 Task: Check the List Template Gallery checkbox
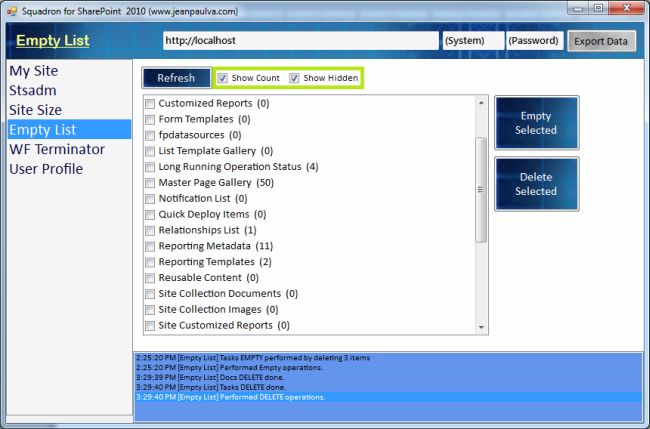pyautogui.click(x=150, y=151)
